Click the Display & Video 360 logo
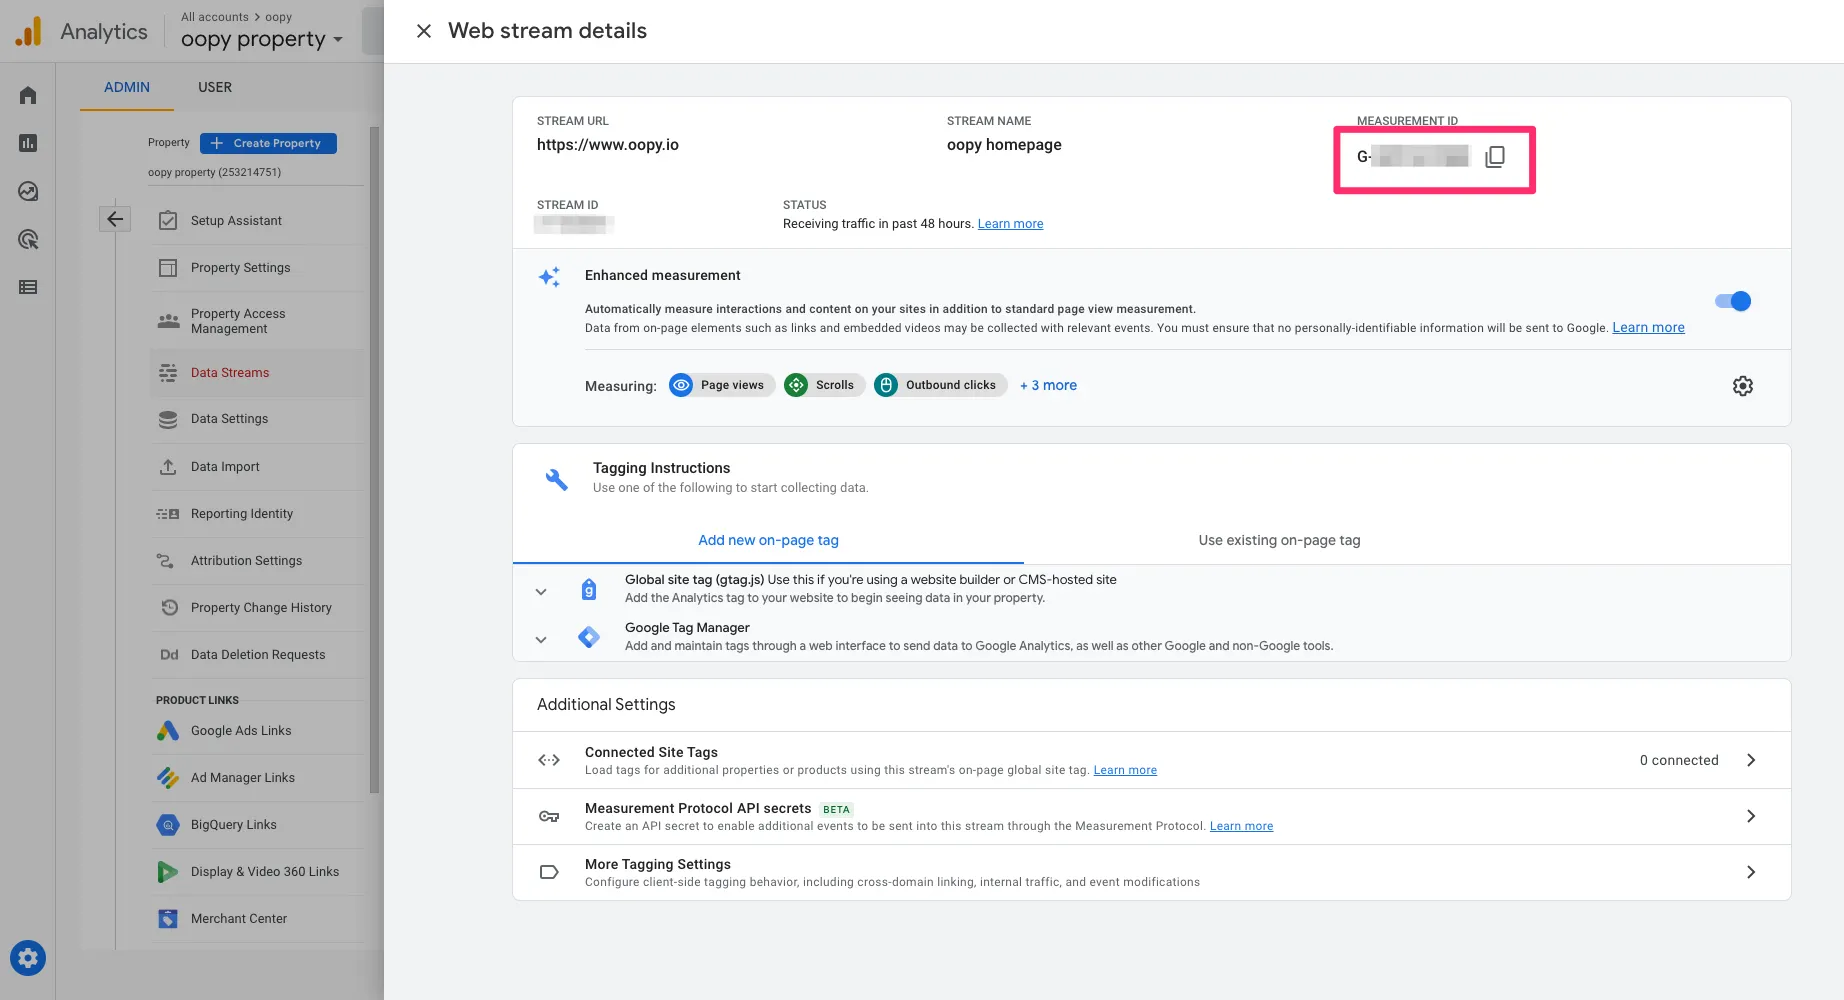 [168, 872]
